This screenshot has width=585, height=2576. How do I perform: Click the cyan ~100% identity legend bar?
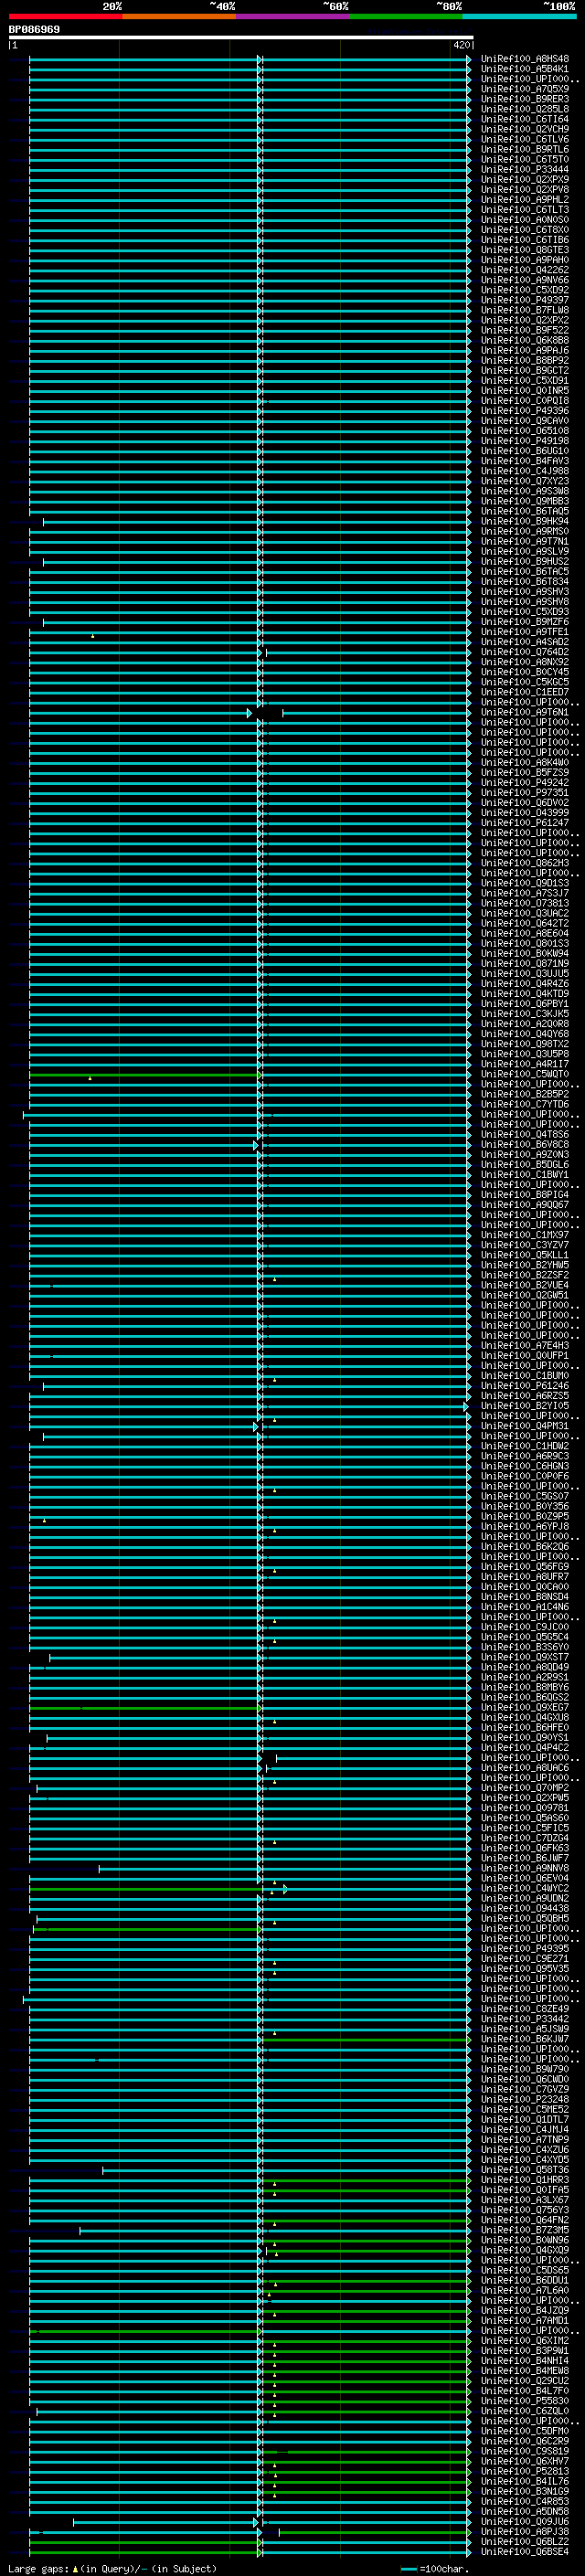point(520,16)
